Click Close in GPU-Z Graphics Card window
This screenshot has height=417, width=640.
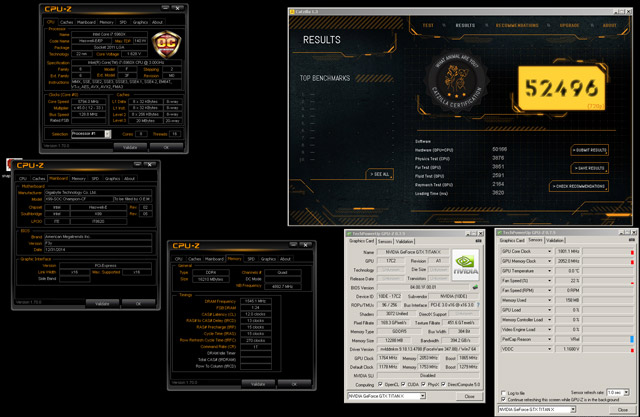pos(469,396)
